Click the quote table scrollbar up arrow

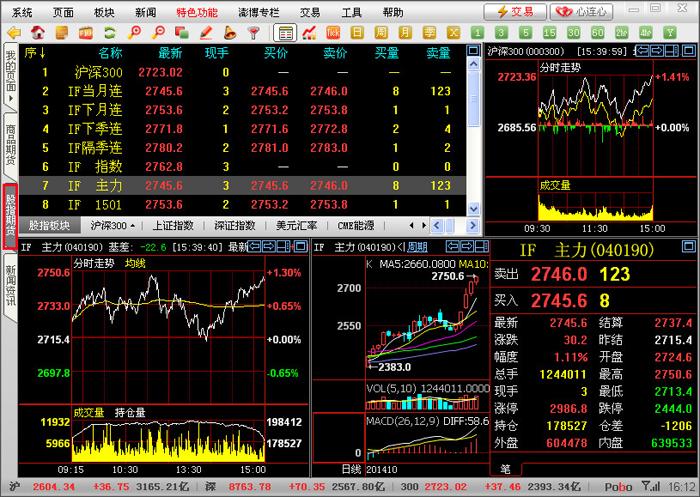tap(474, 64)
